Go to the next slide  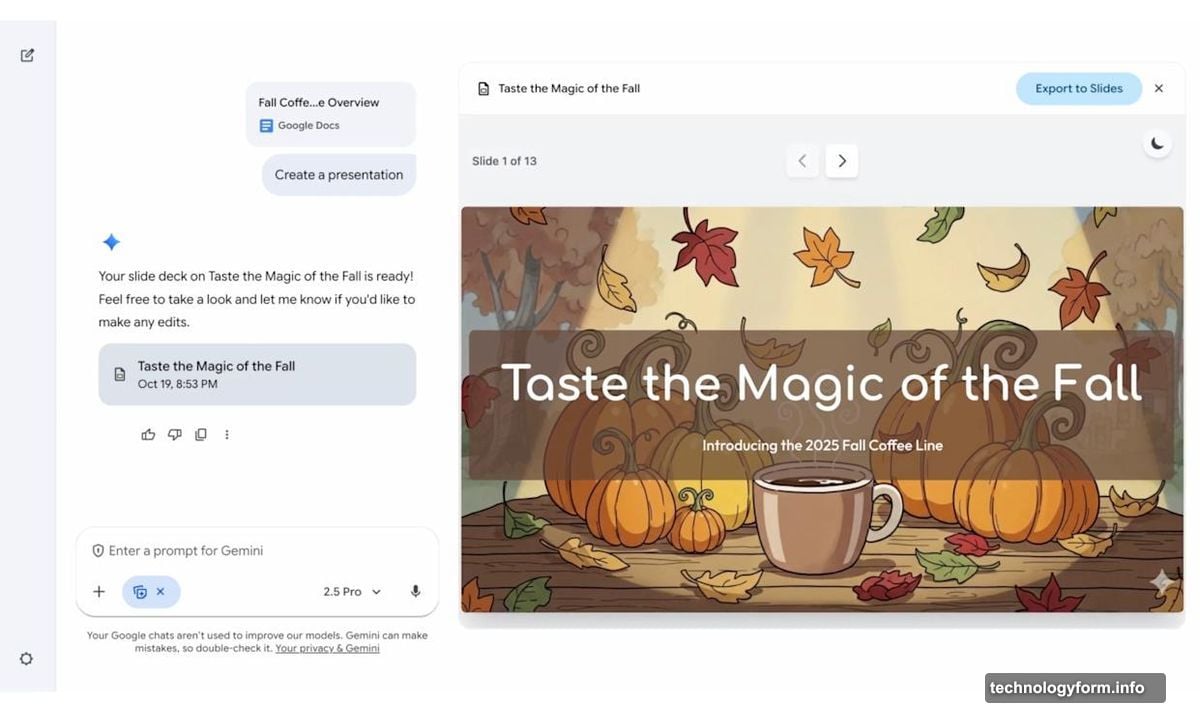842,161
